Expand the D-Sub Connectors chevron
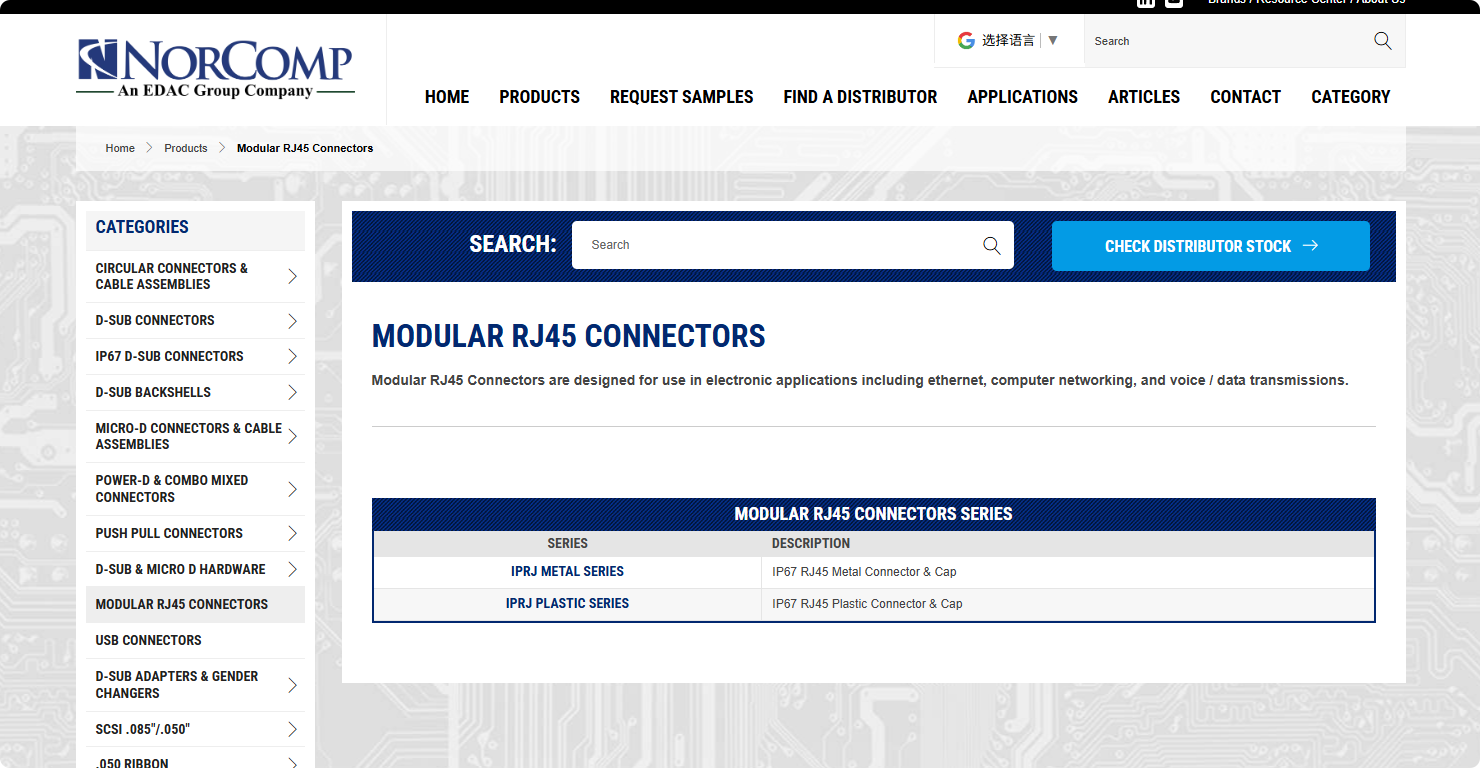Image resolution: width=1480 pixels, height=768 pixels. [x=292, y=320]
